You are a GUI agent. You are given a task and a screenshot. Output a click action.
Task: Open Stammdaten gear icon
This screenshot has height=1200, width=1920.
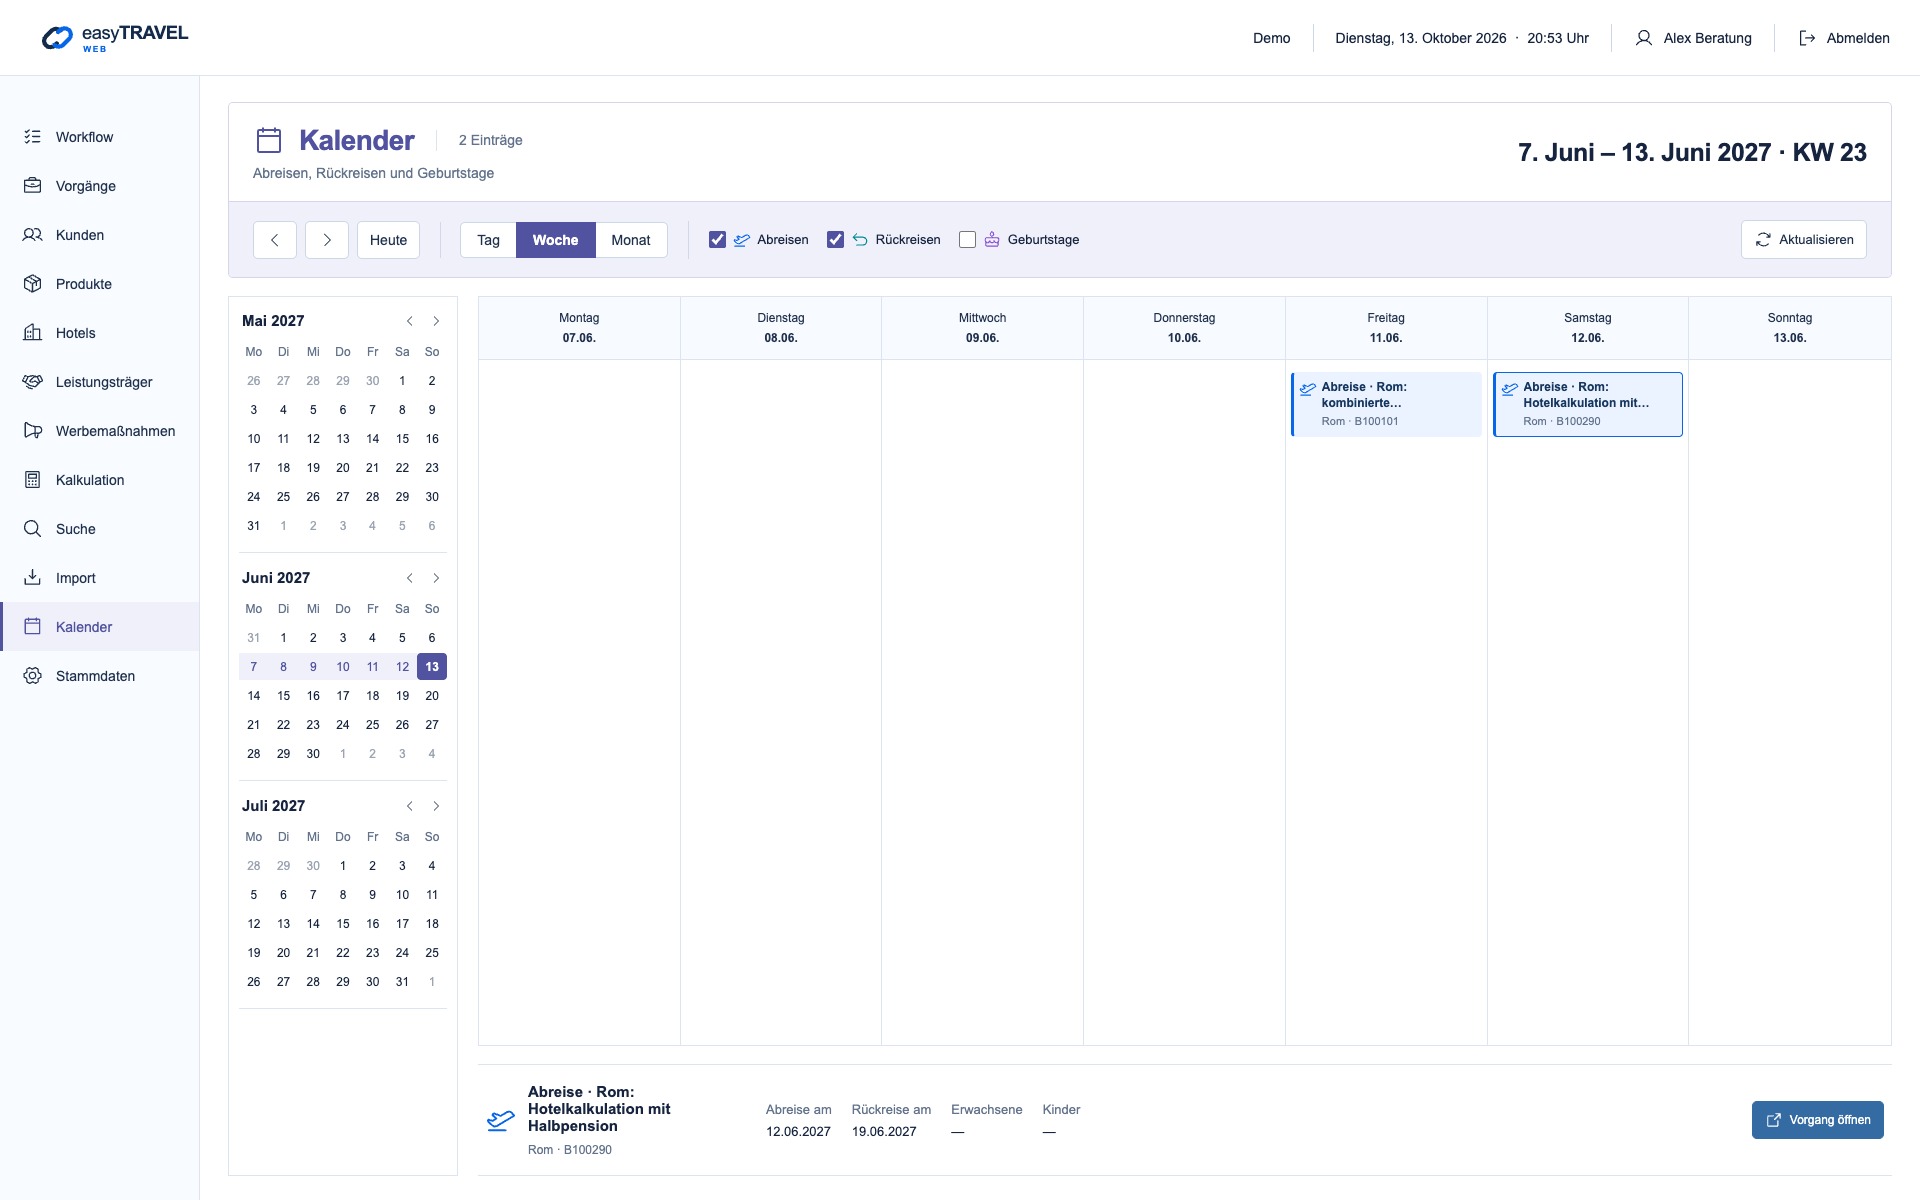tap(33, 676)
